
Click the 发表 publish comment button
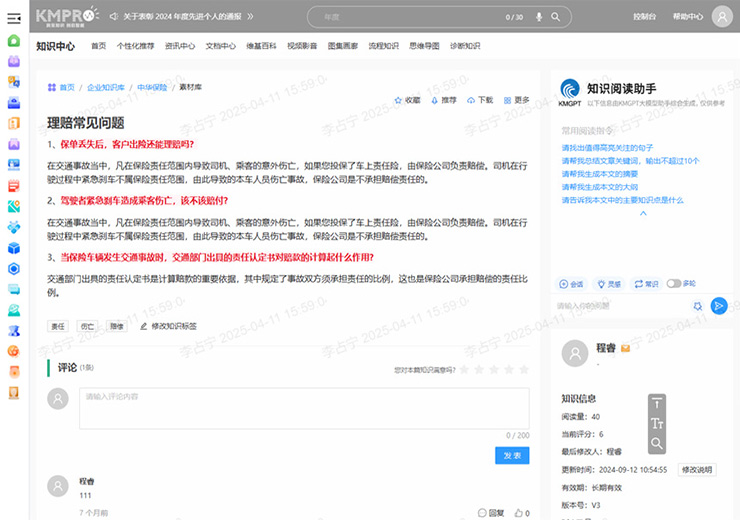(x=512, y=455)
